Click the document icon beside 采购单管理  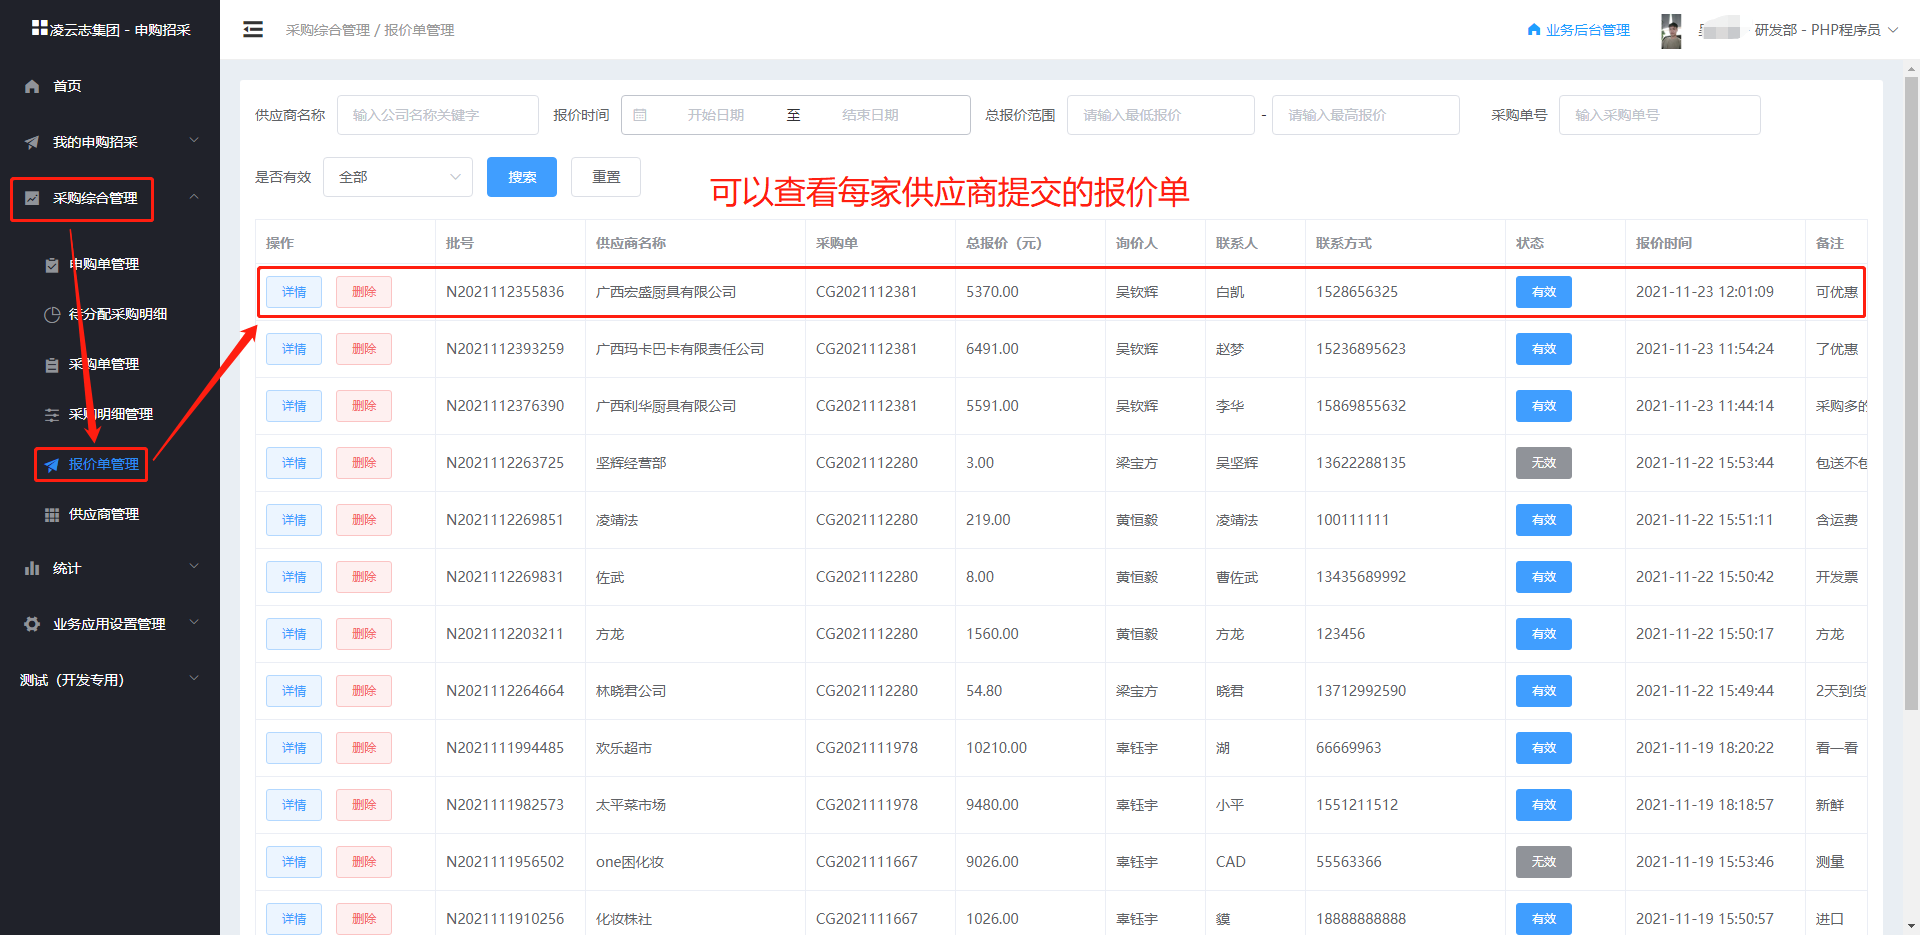click(52, 364)
